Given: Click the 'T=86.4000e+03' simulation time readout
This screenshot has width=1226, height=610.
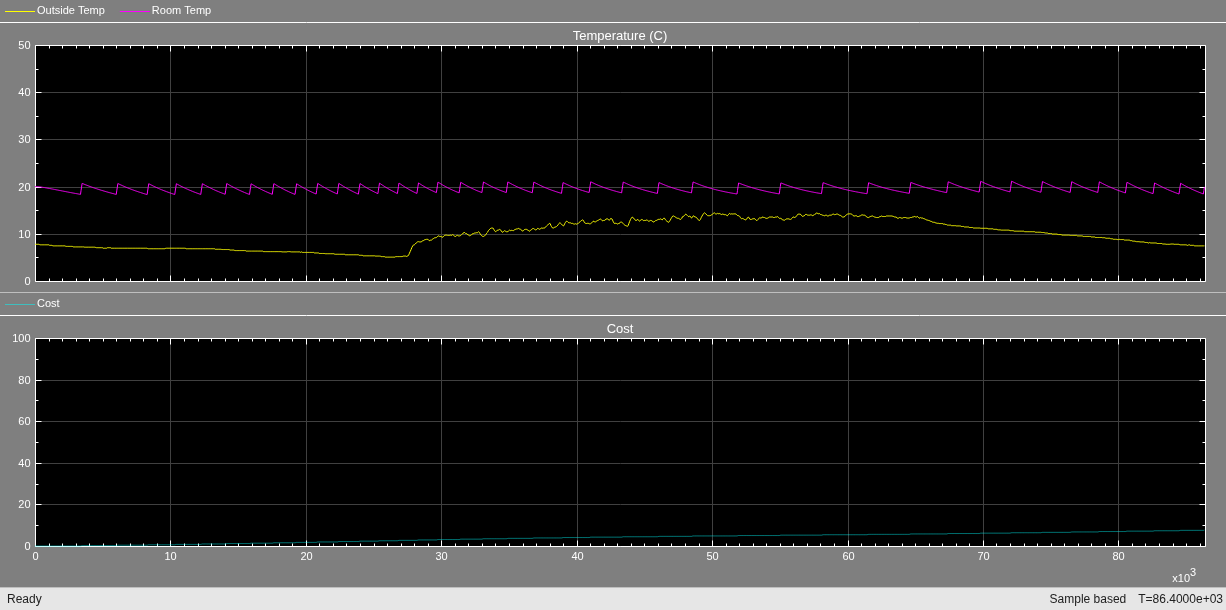Looking at the screenshot, I should tap(1180, 599).
